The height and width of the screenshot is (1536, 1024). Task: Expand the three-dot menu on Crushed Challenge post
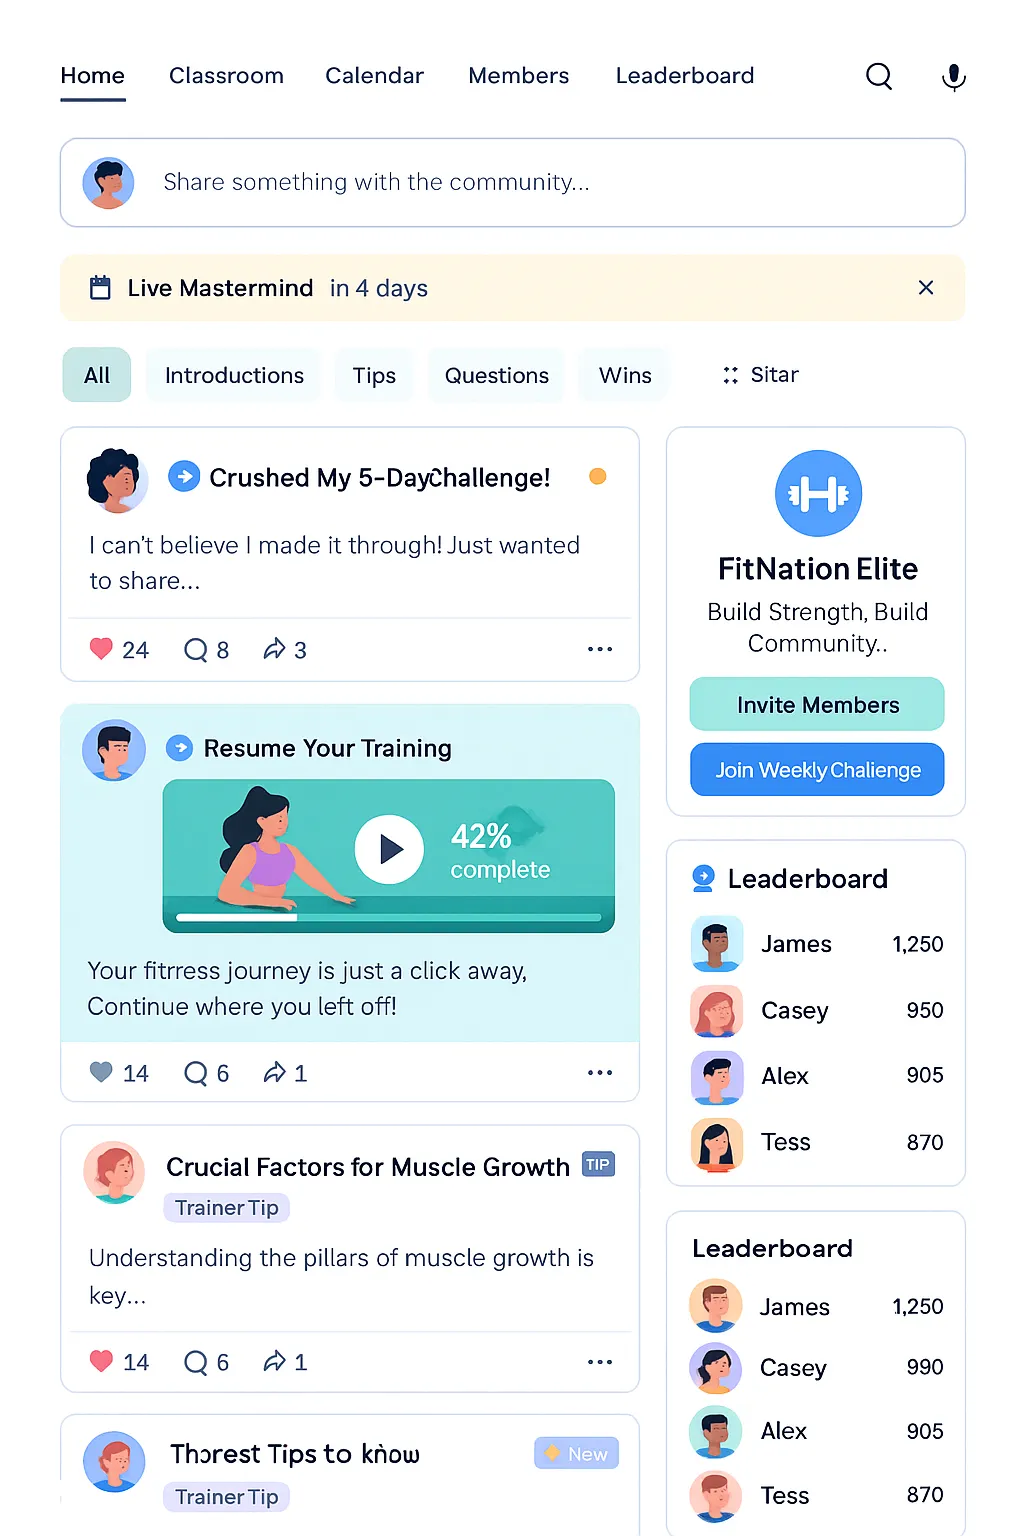[x=600, y=650]
